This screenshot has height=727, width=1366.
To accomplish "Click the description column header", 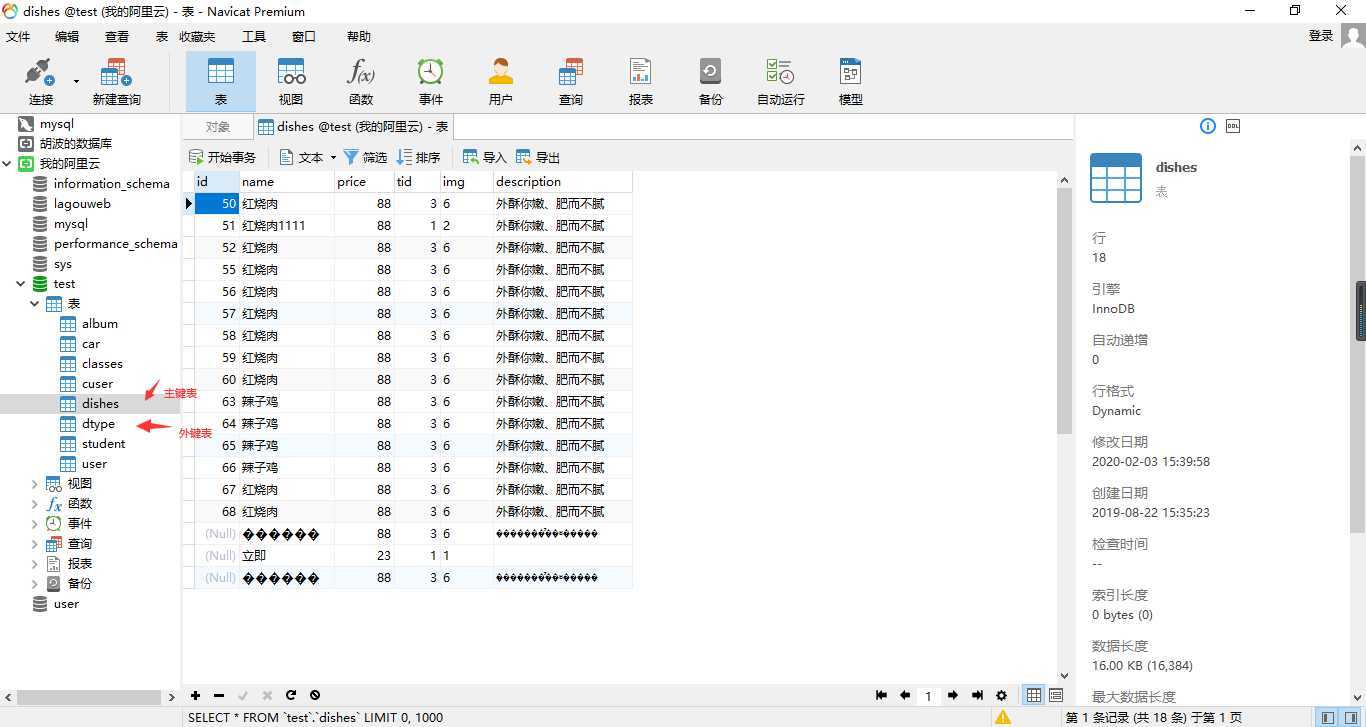I will click(x=562, y=182).
